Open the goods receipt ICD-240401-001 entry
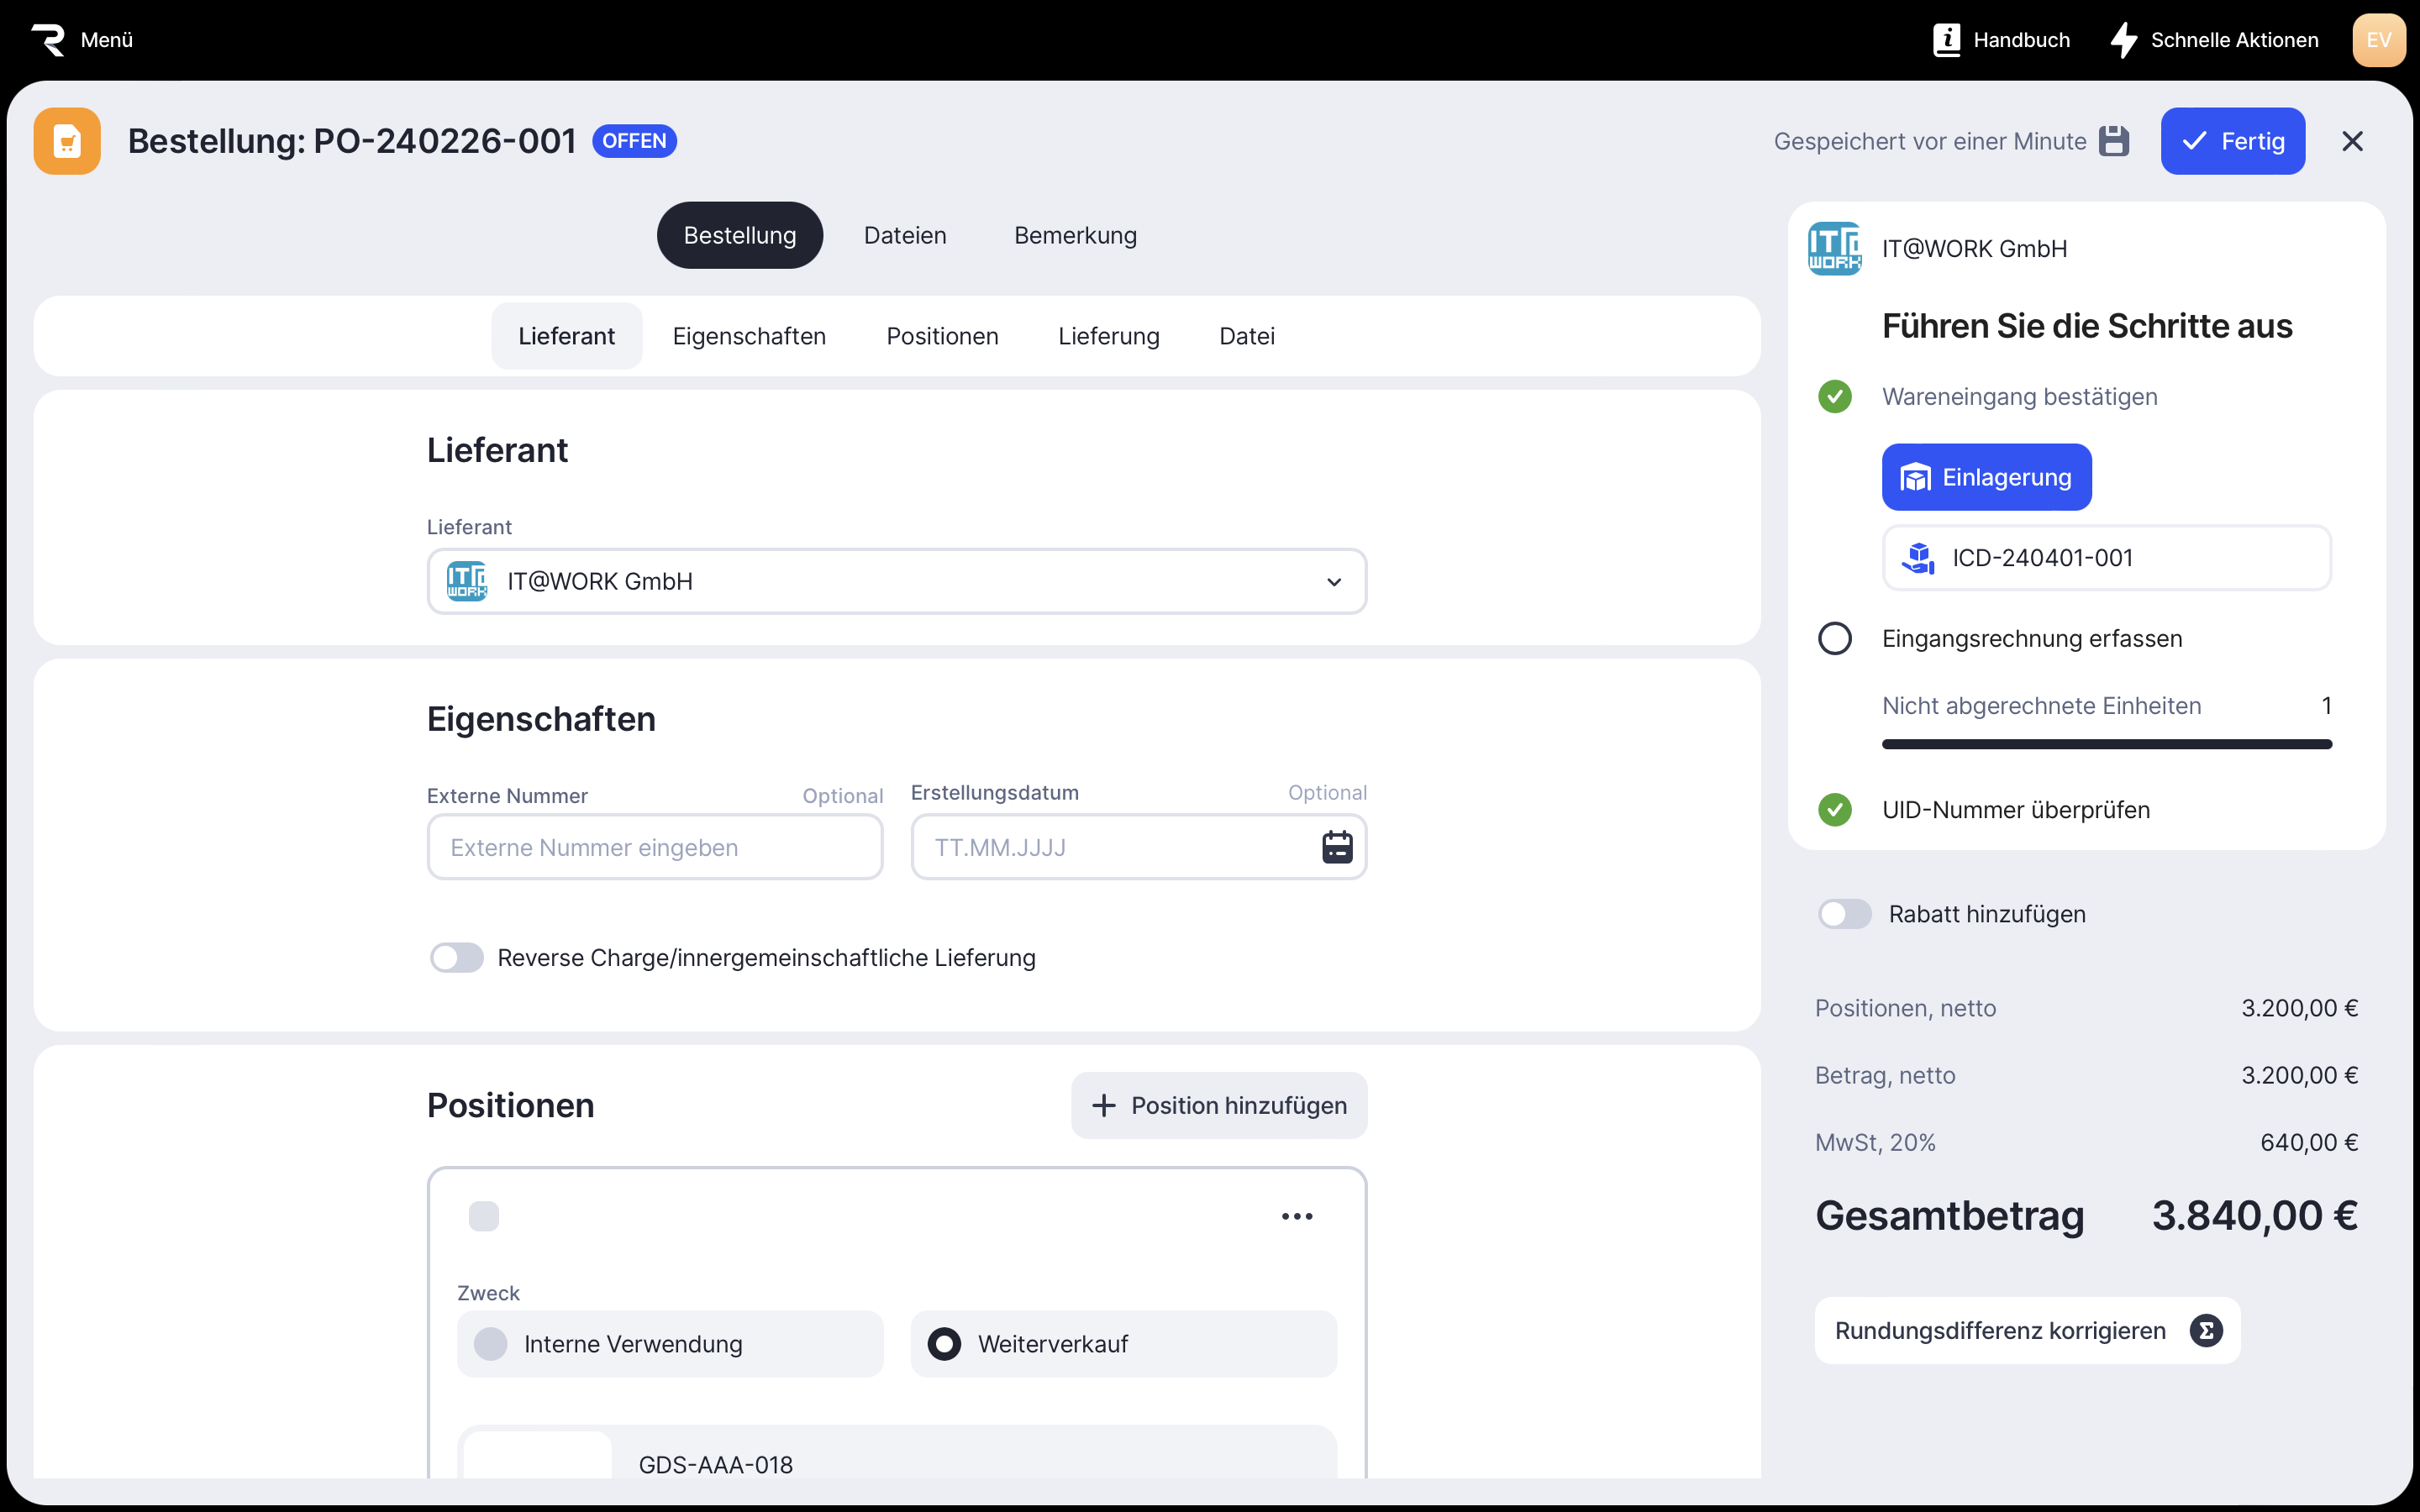Viewport: 2420px width, 1512px height. pos(2106,558)
